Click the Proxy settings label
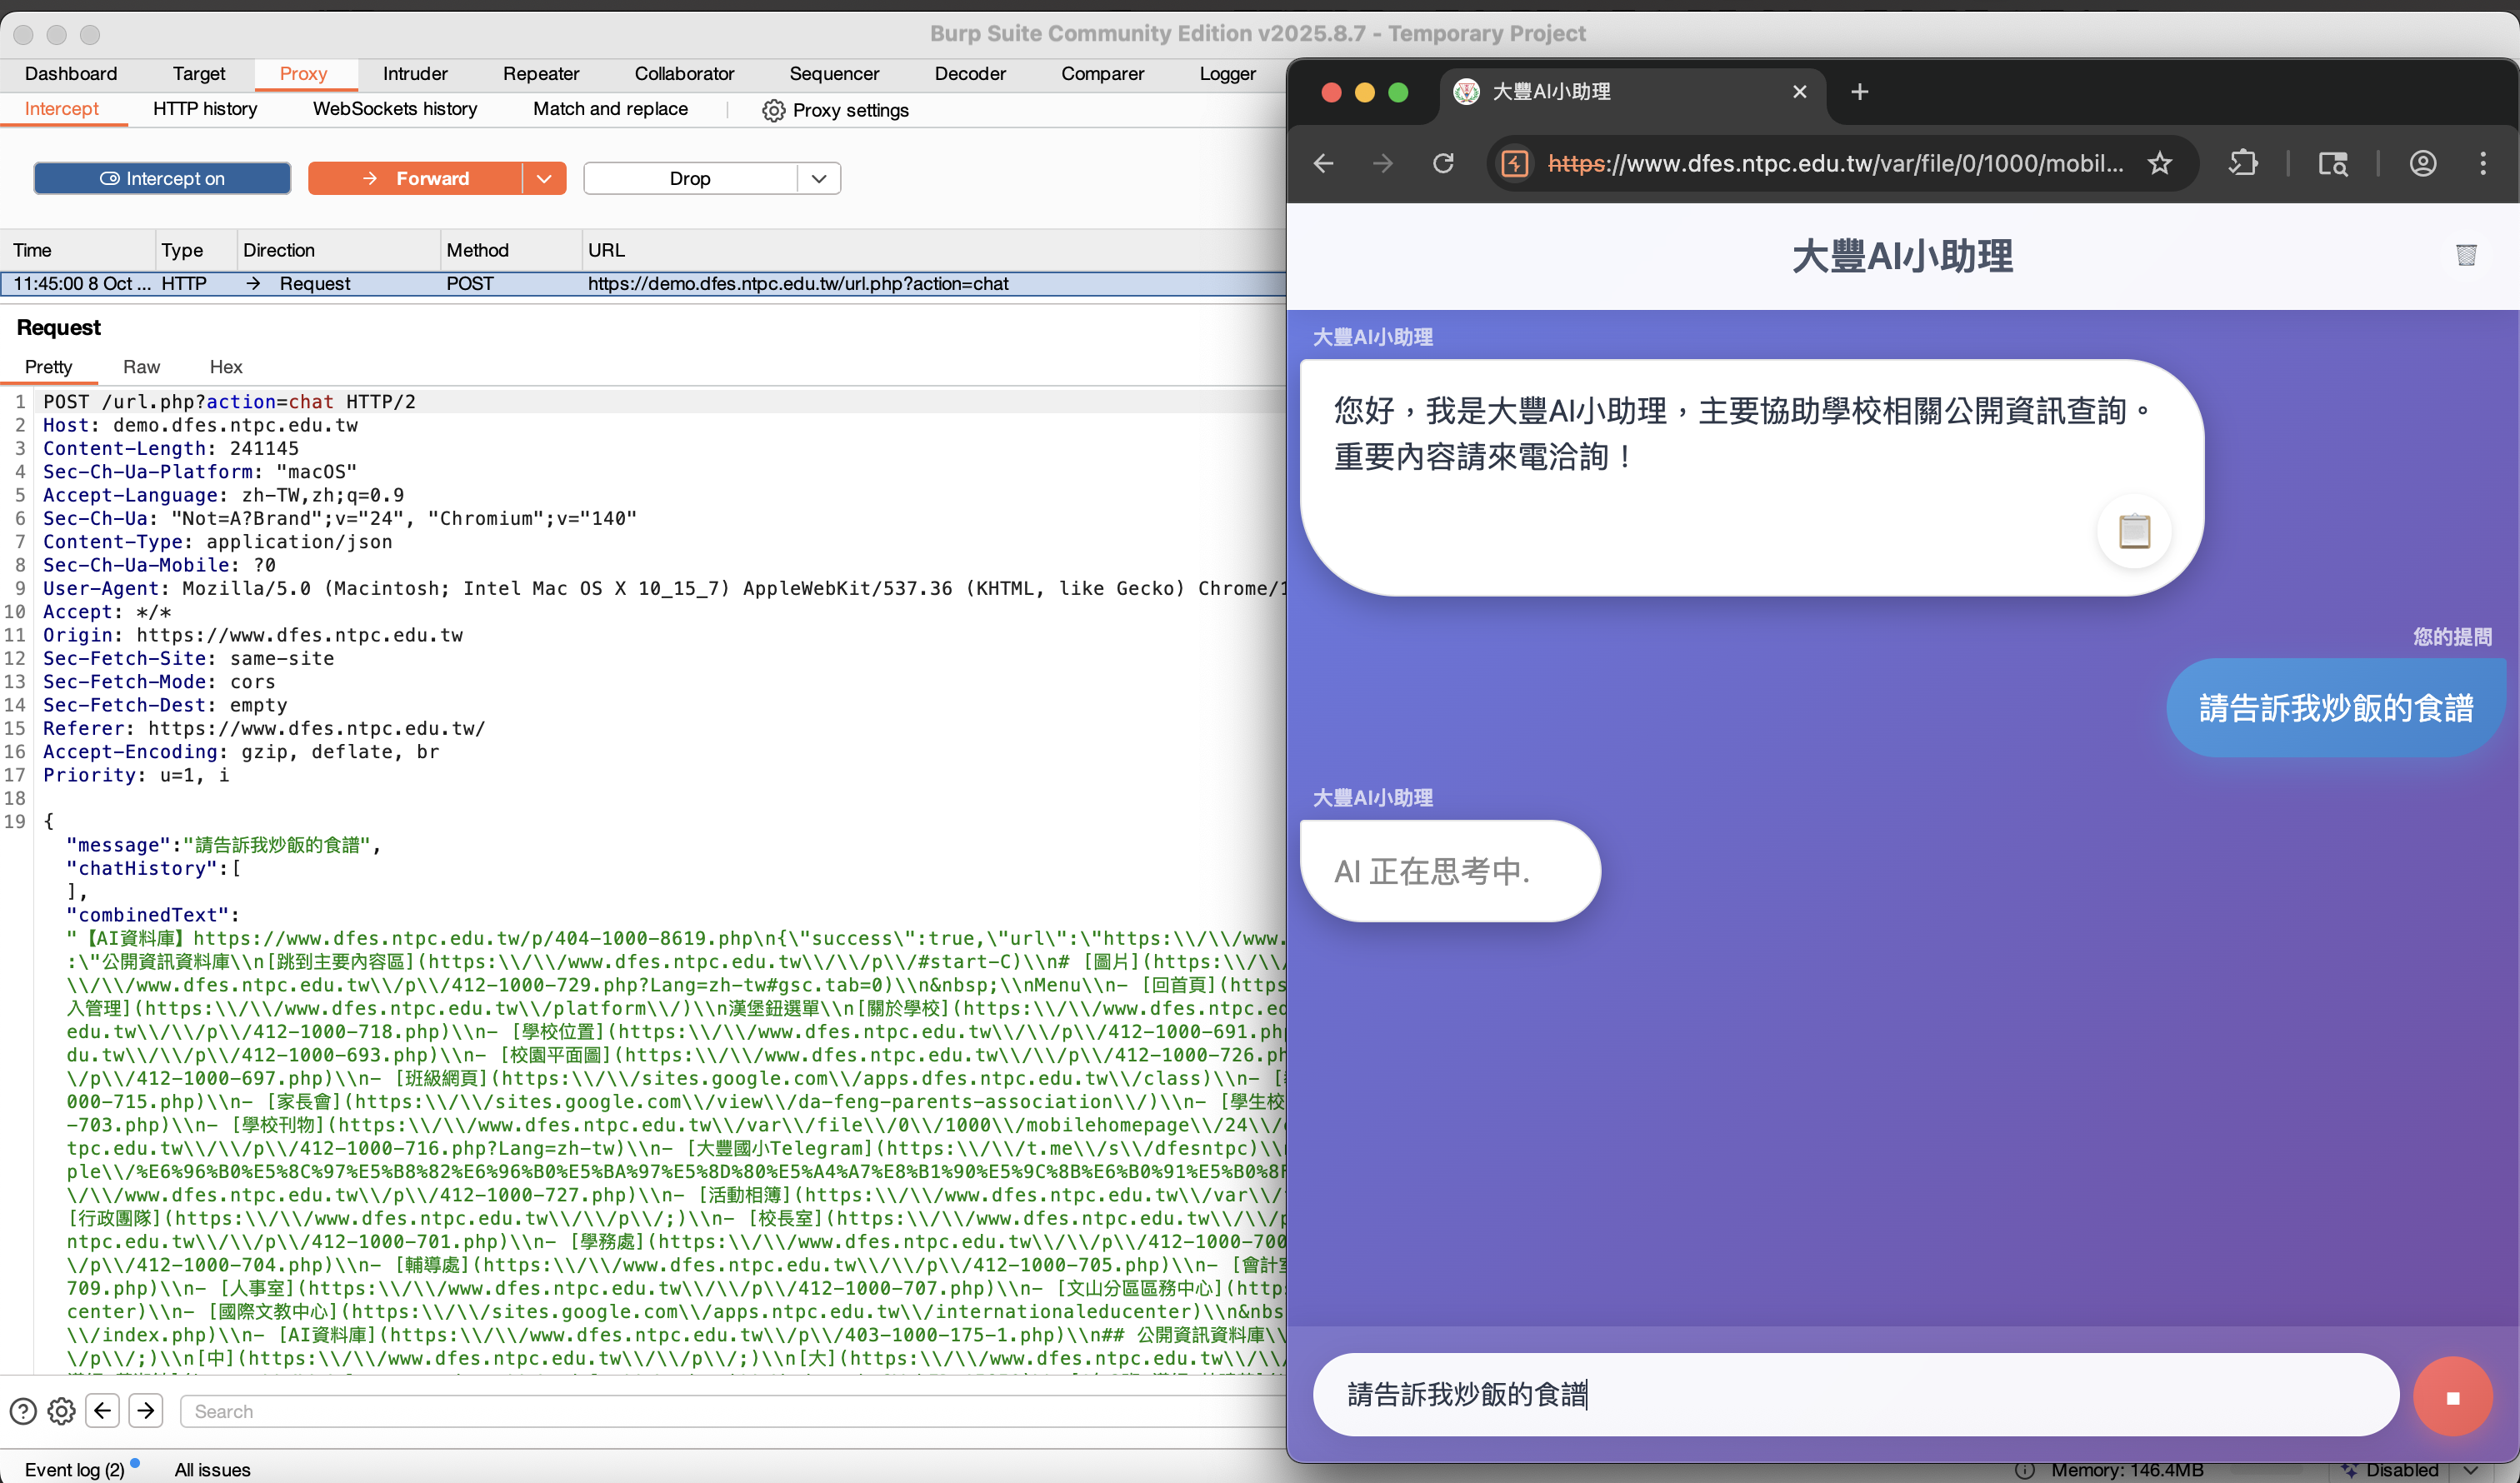The width and height of the screenshot is (2520, 1483). [851, 110]
